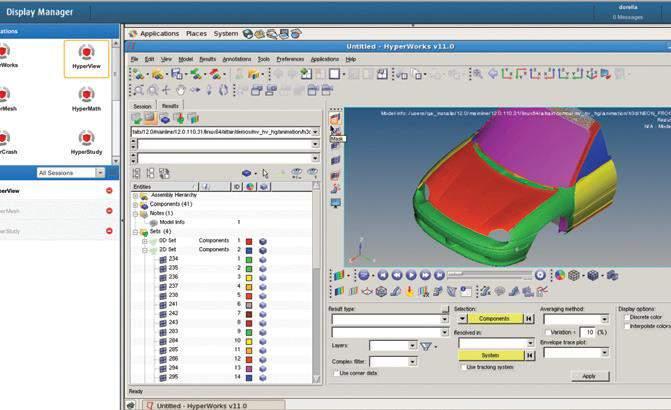Click the layers funnel filter icon

click(426, 346)
